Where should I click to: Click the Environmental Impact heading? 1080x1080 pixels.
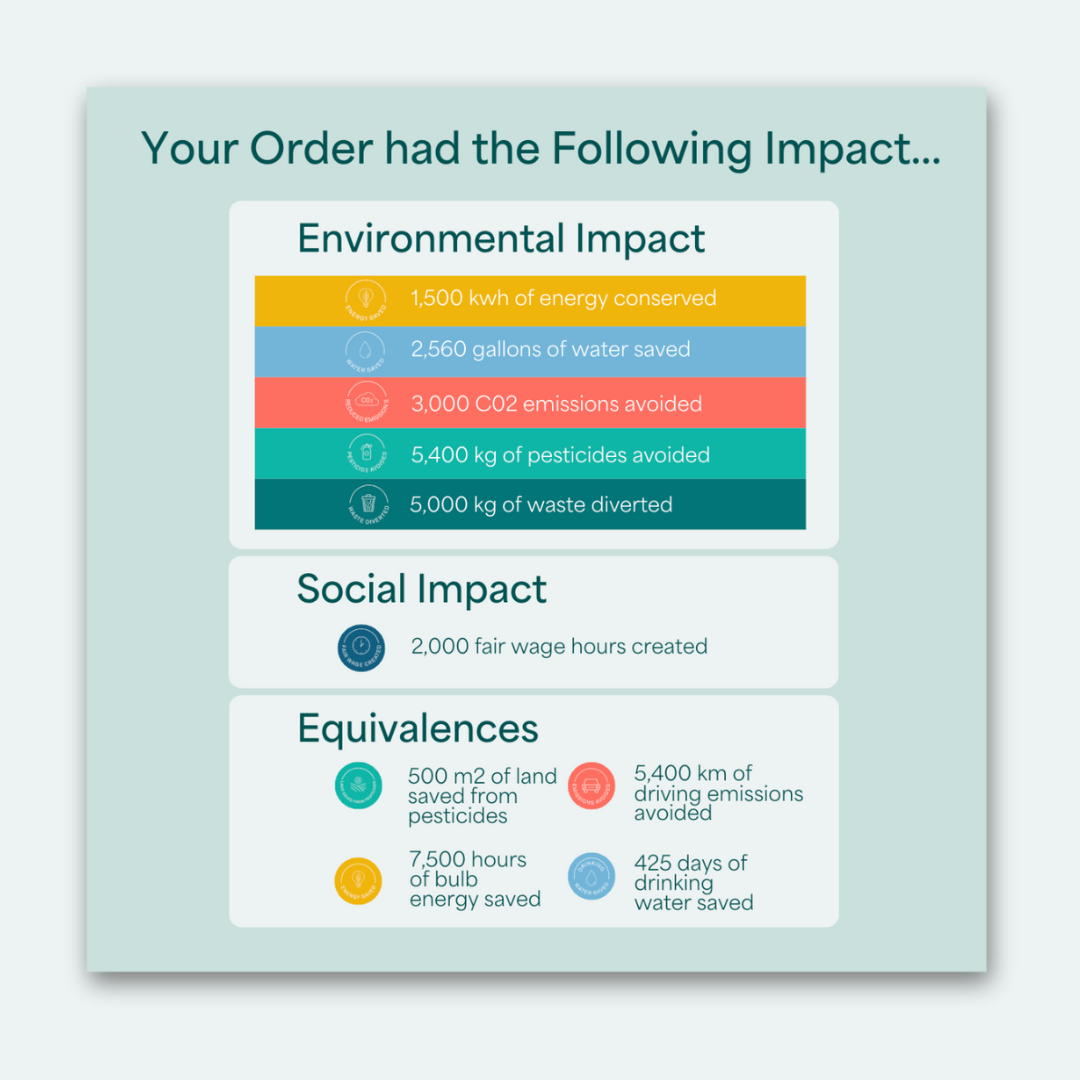[501, 240]
